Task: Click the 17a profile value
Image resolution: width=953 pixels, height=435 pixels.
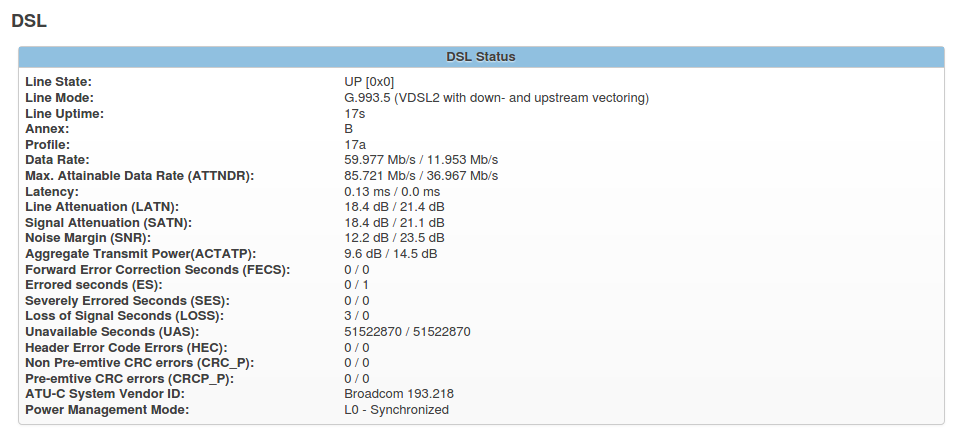Action: click(355, 145)
